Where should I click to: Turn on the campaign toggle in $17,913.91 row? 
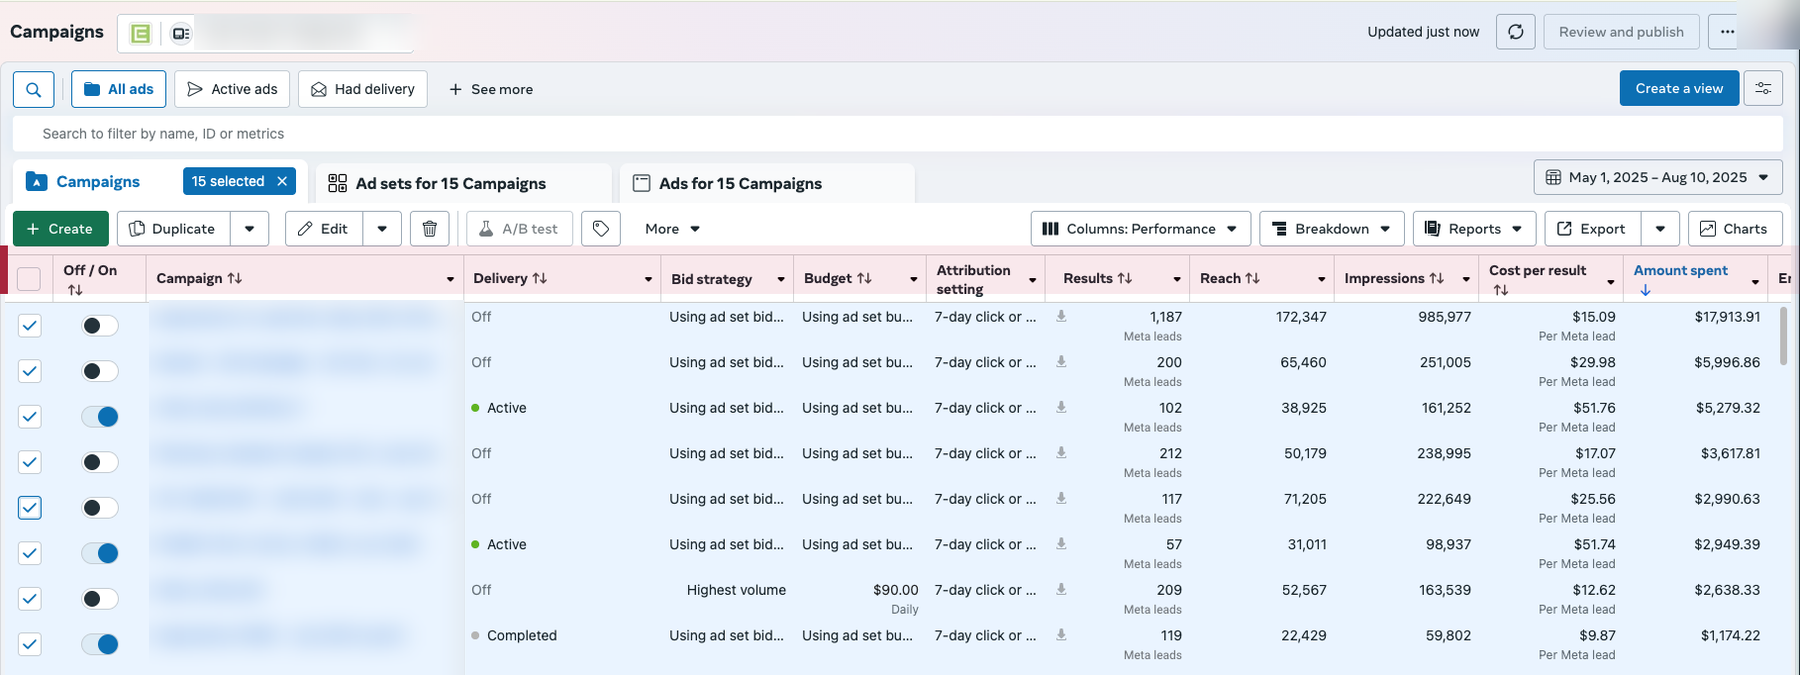click(x=99, y=325)
